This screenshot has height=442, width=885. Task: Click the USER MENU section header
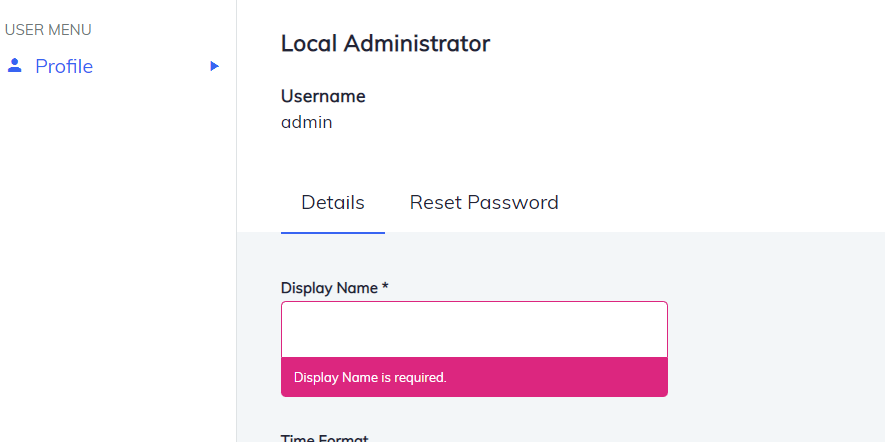tap(48, 30)
